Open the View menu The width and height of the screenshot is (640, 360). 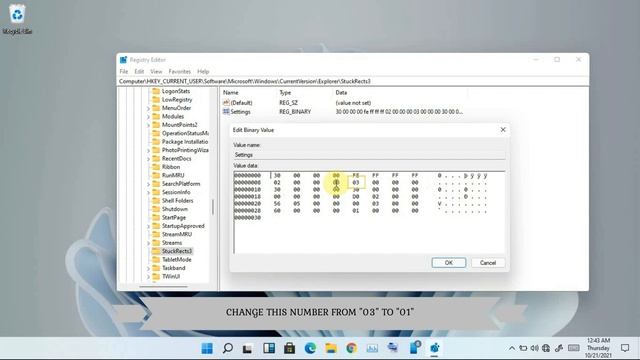156,71
